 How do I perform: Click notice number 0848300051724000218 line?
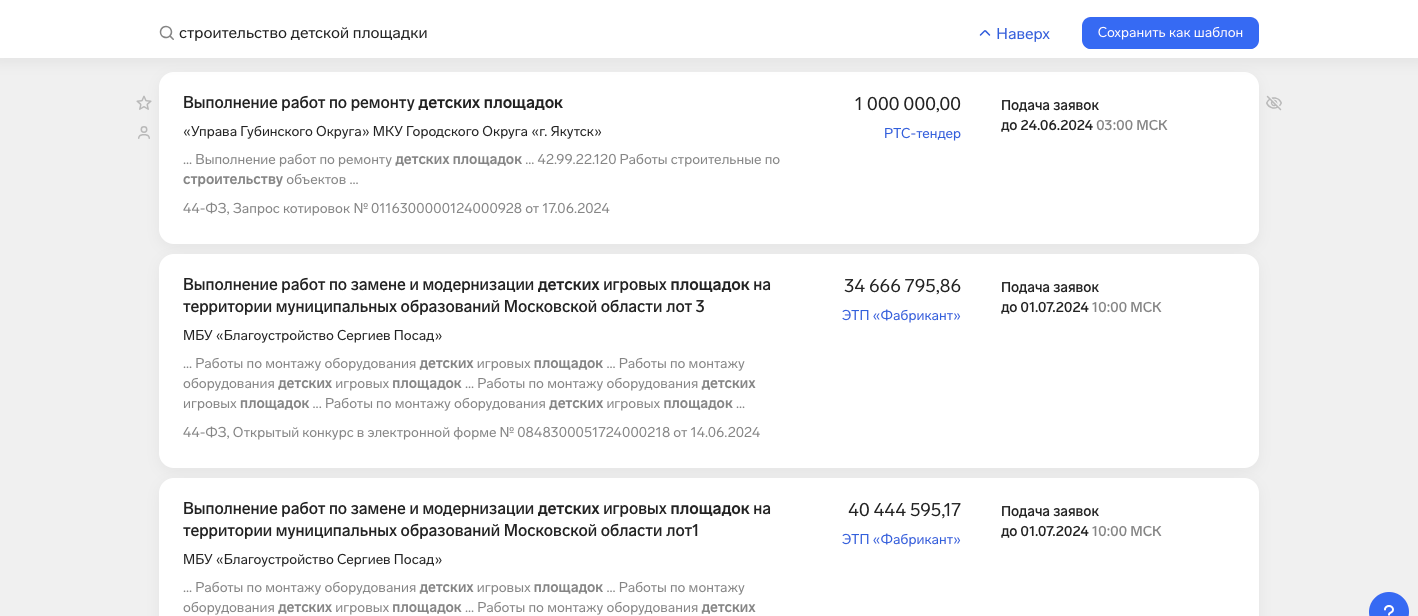(x=471, y=432)
